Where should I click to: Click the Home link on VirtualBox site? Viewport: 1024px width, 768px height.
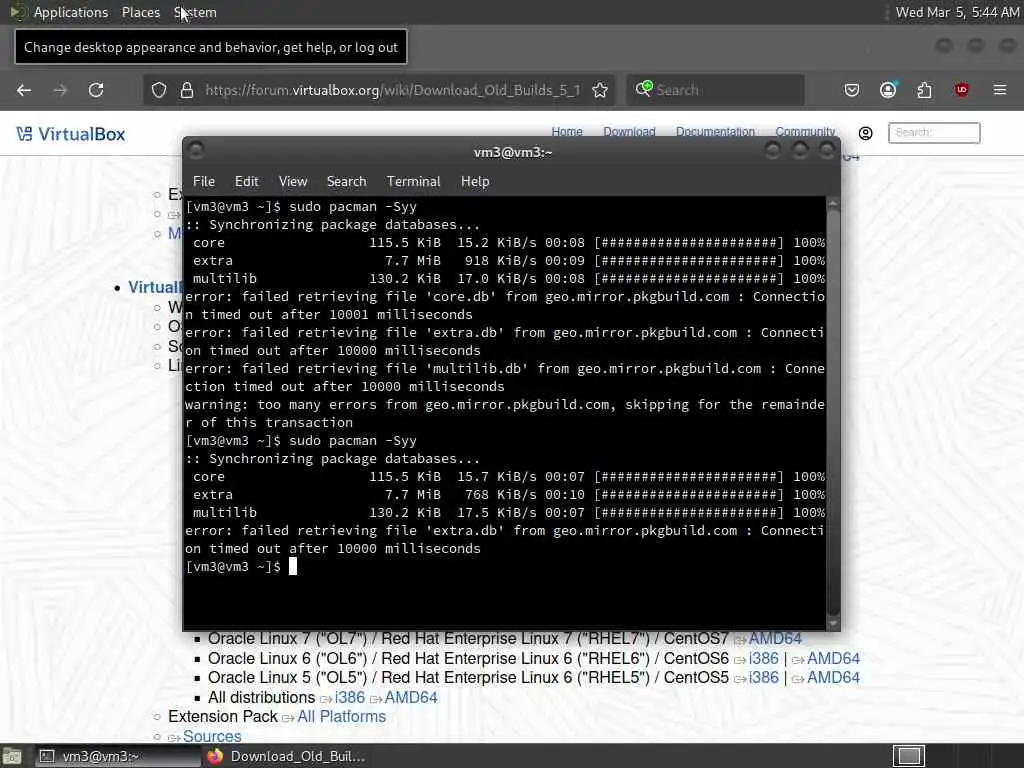click(x=567, y=132)
